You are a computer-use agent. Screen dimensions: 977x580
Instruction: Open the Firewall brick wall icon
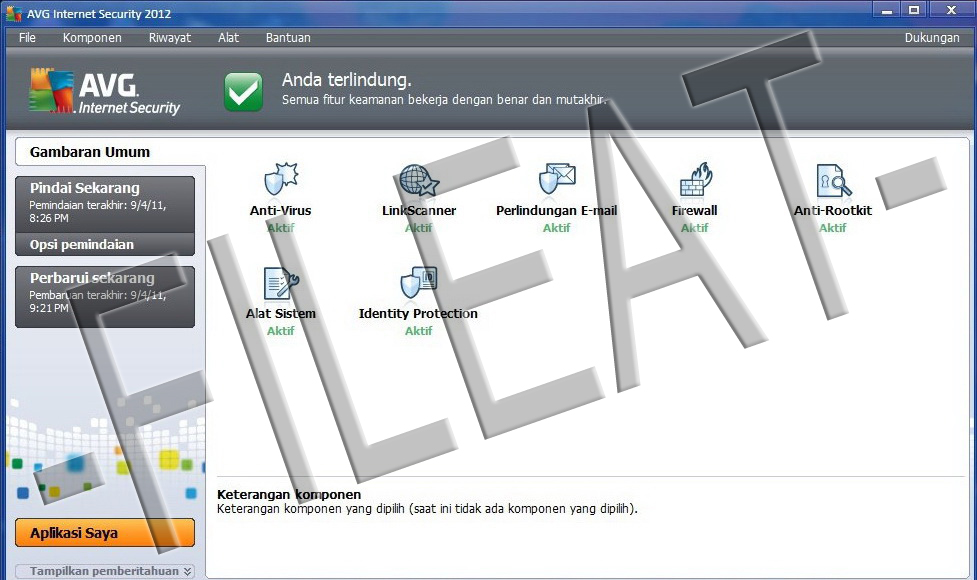[x=695, y=179]
